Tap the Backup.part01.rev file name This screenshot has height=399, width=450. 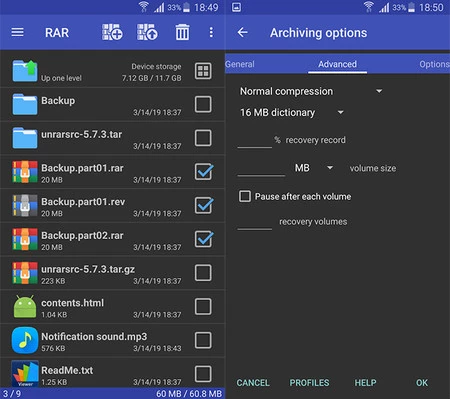[83, 202]
